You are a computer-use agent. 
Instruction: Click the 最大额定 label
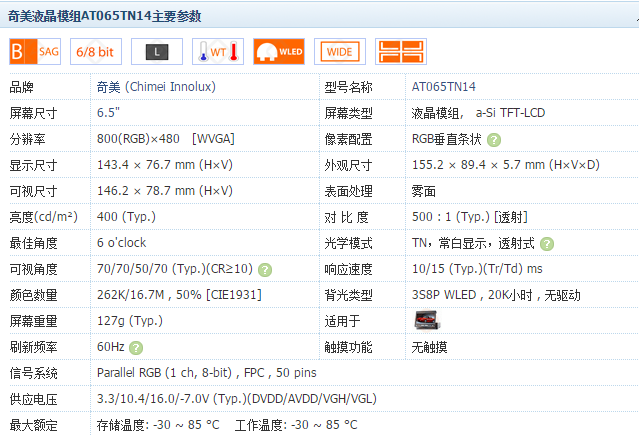click(33, 425)
